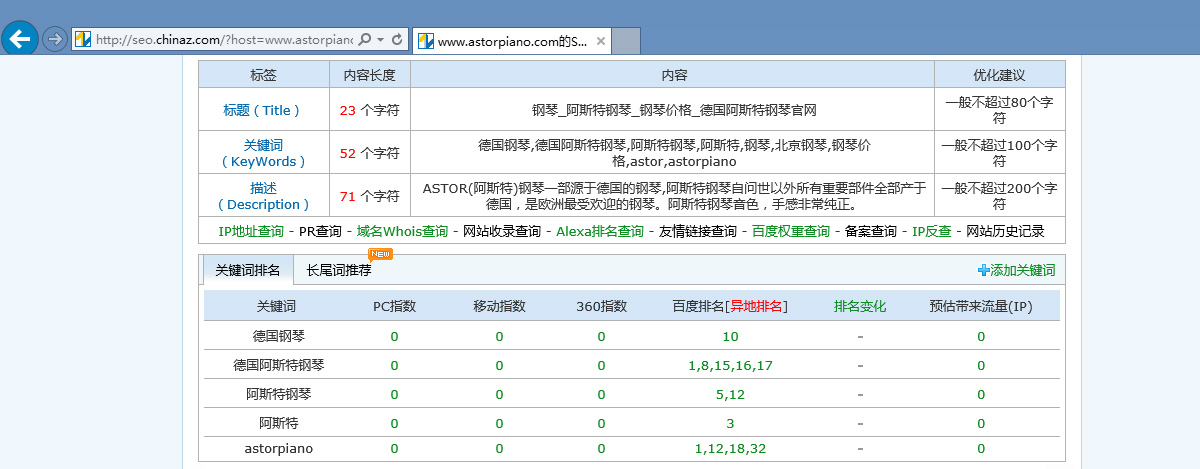Click the address bar URL field
Viewport: 1200px width, 469px height.
(220, 40)
